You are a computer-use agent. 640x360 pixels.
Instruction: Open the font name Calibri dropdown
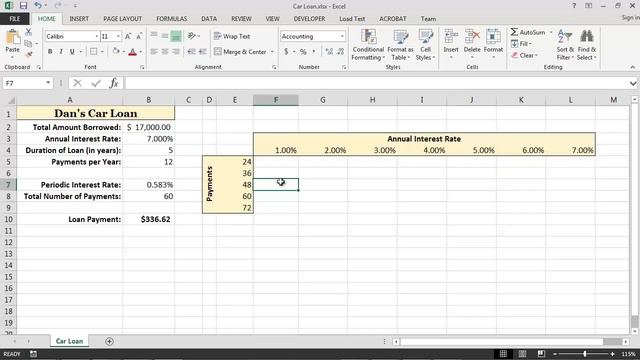click(x=97, y=36)
